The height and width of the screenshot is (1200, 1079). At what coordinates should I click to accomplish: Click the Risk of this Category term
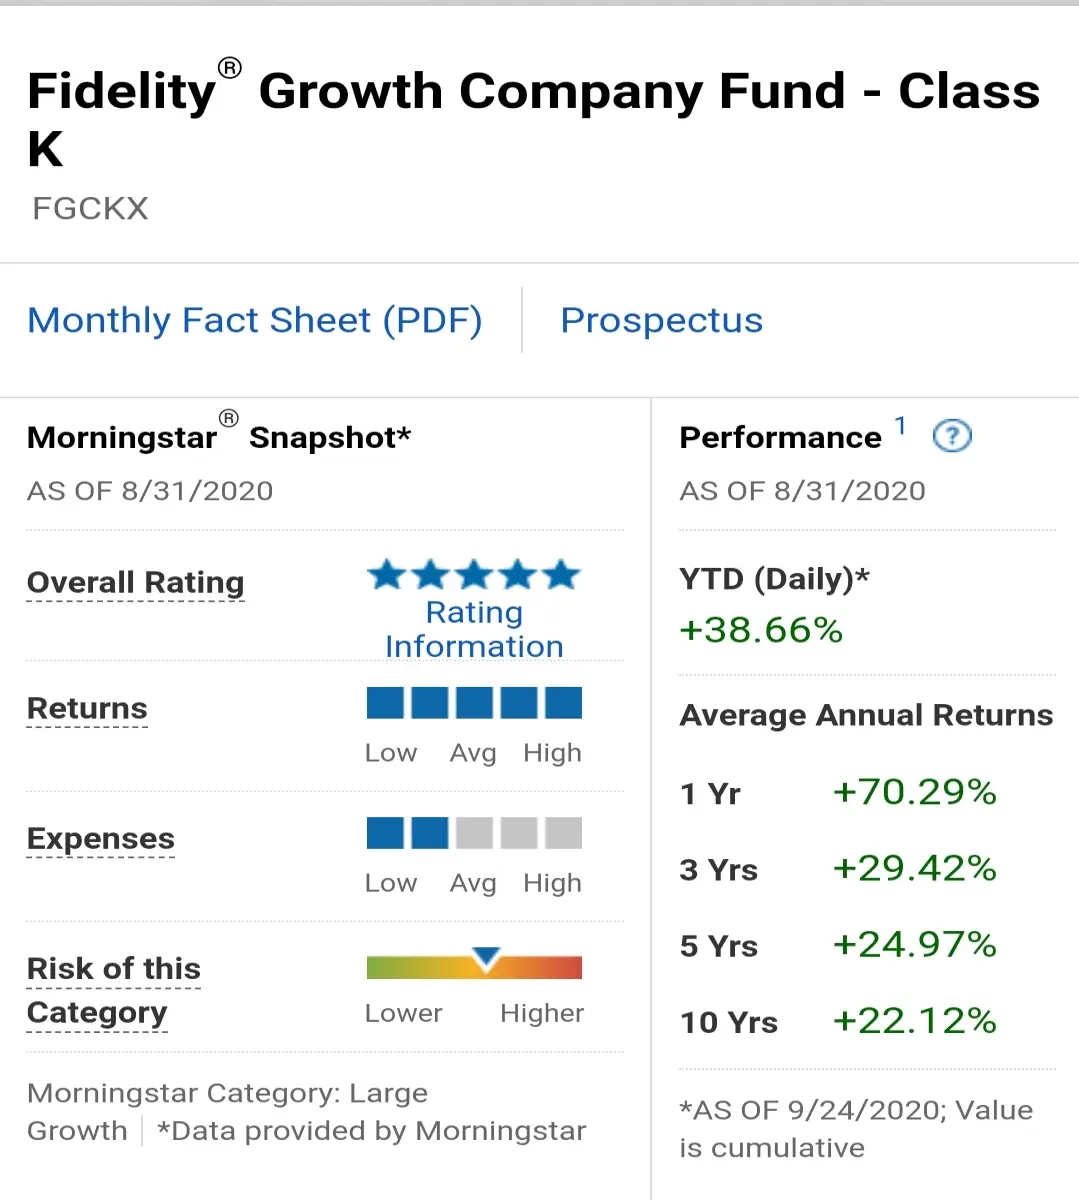point(114,990)
